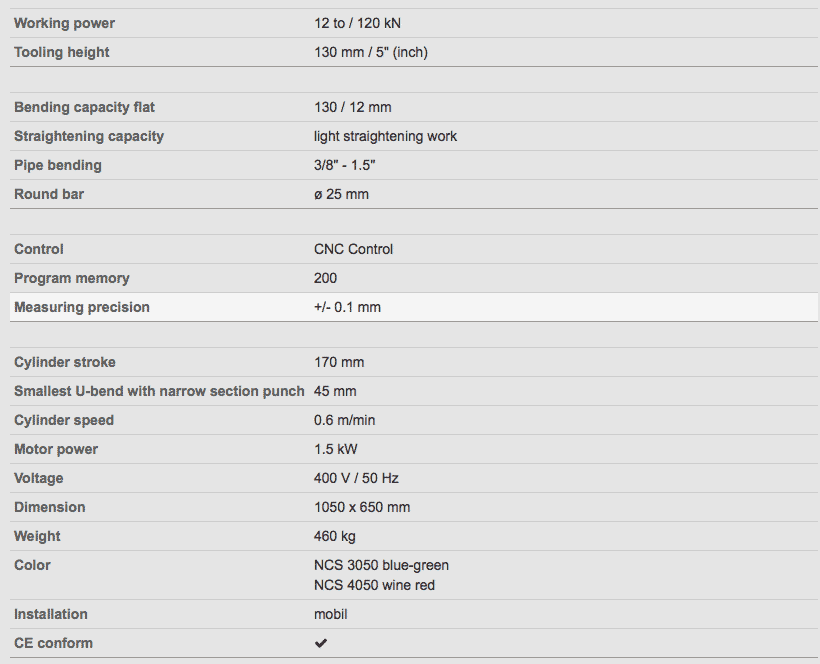Click the 'CNC Control' value text

[353, 249]
